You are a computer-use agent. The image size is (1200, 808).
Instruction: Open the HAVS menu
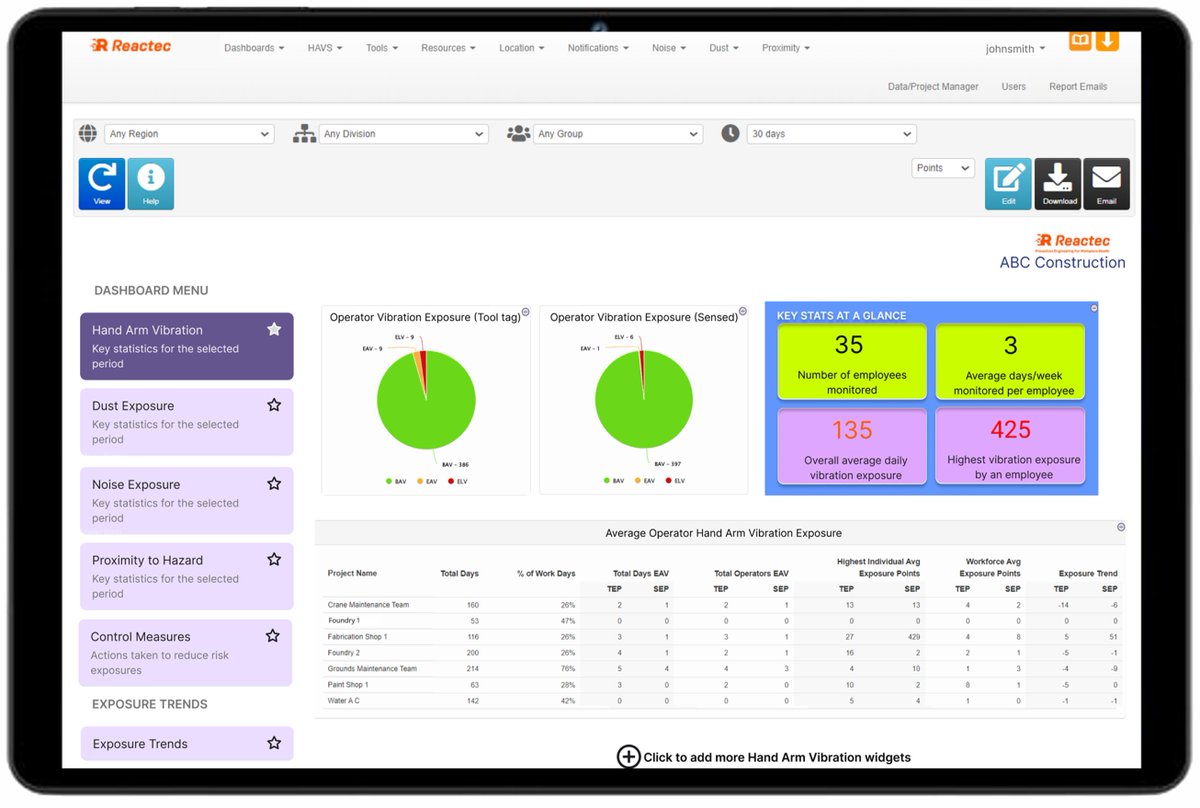(x=325, y=48)
